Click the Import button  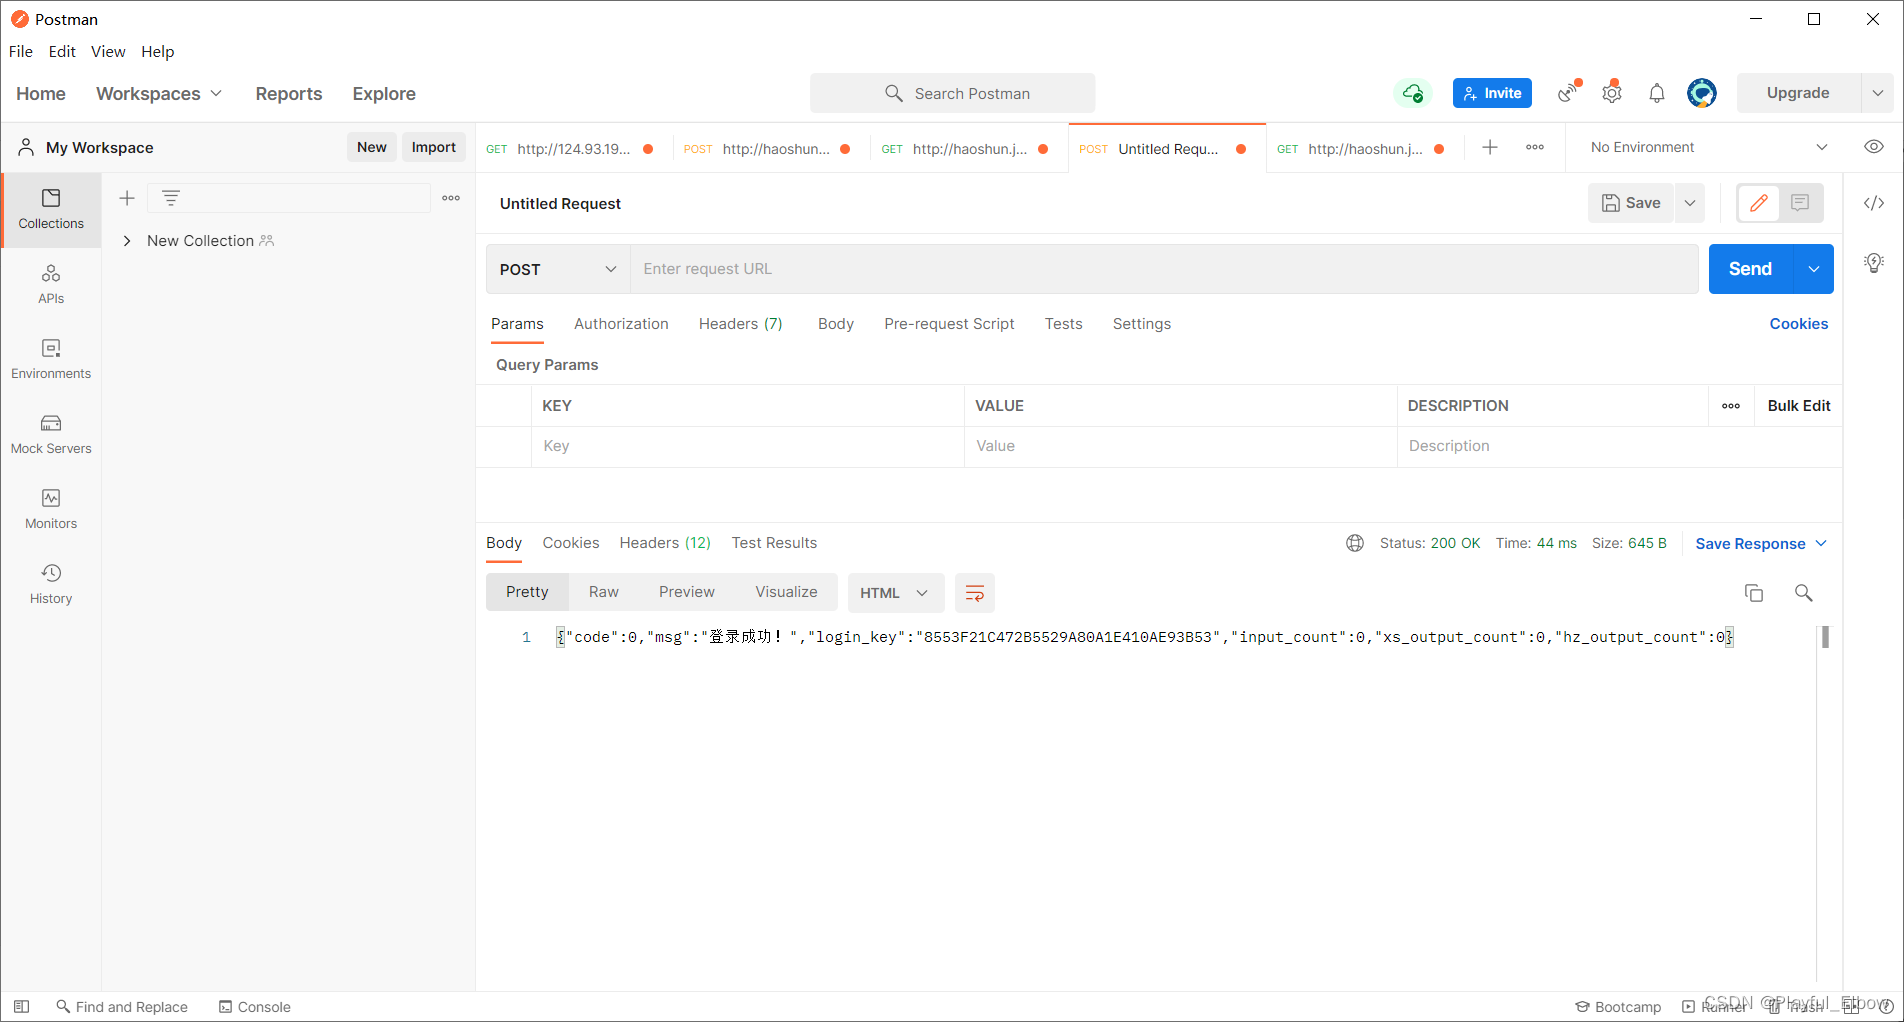click(x=434, y=147)
